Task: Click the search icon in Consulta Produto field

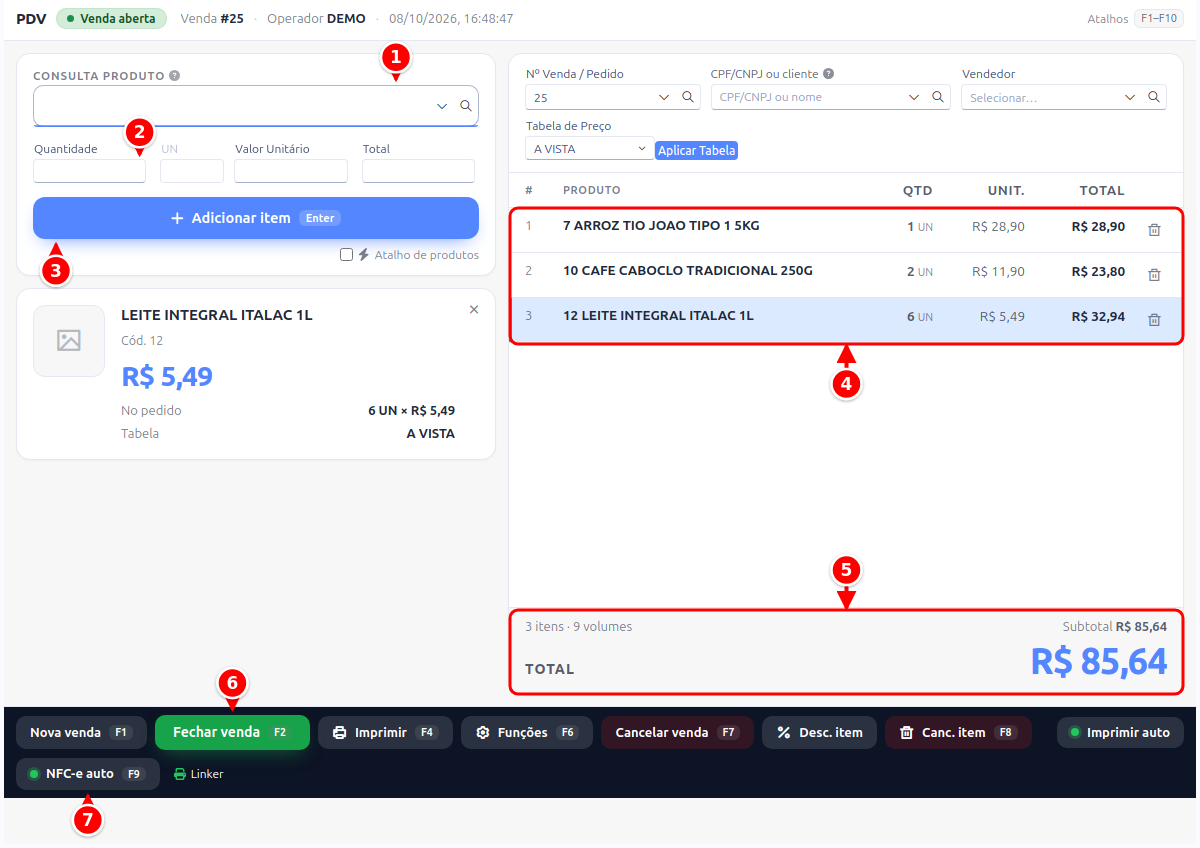Action: click(466, 106)
